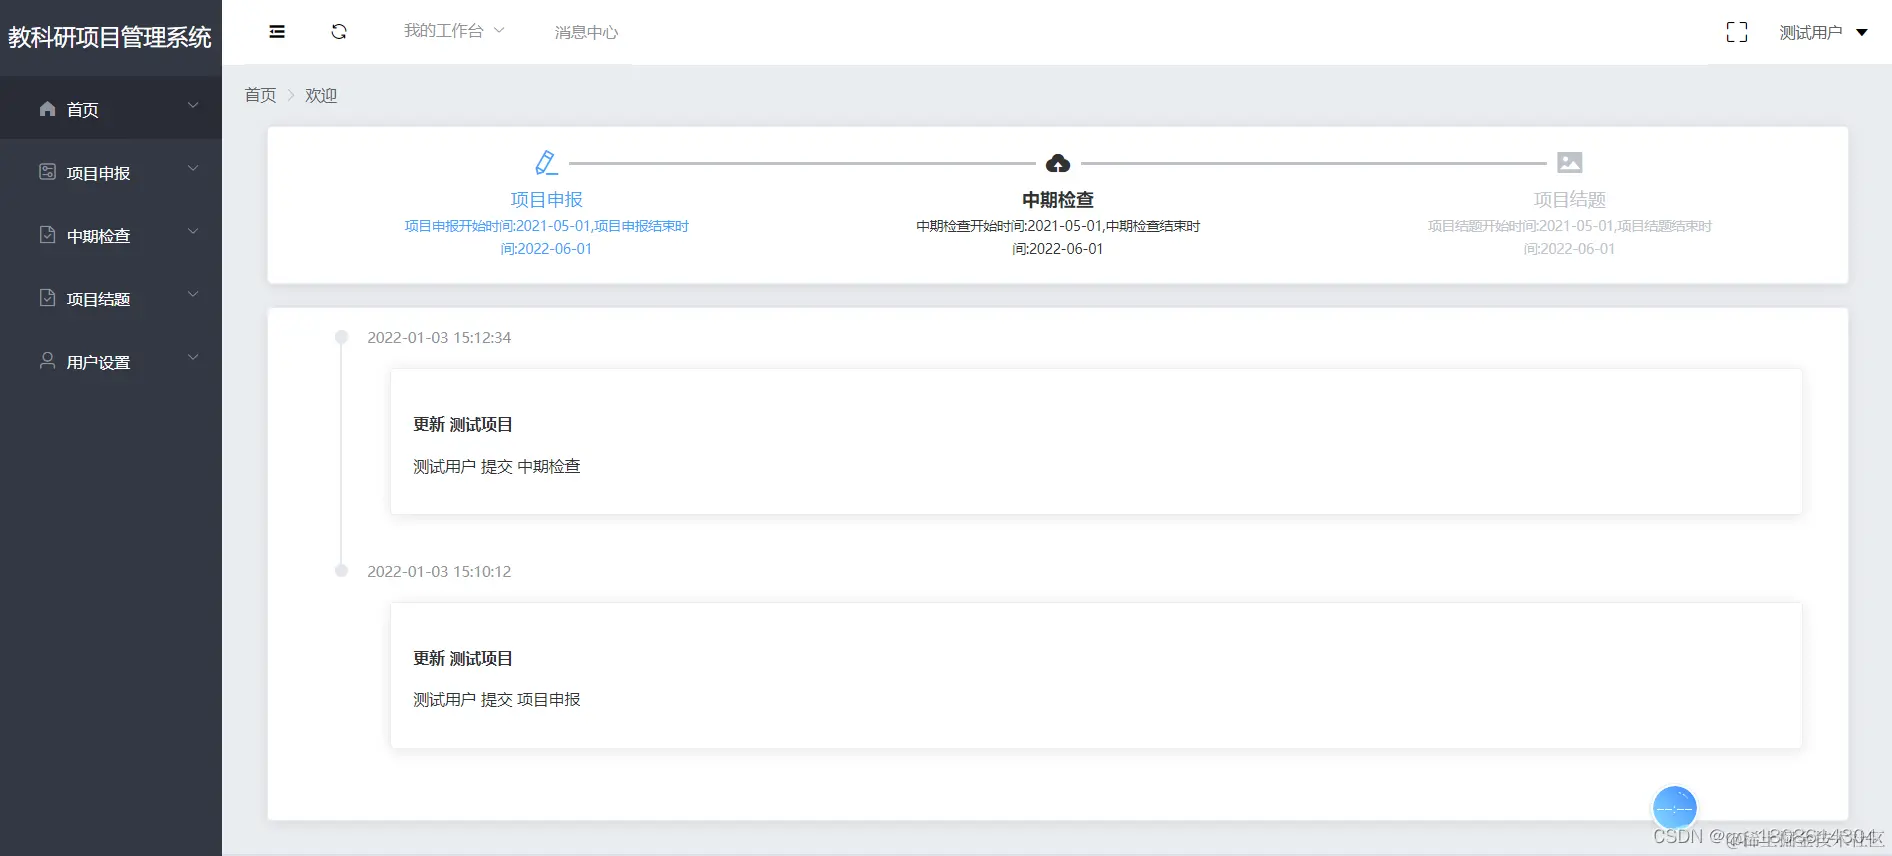Select 首页 in the sidebar

point(111,108)
